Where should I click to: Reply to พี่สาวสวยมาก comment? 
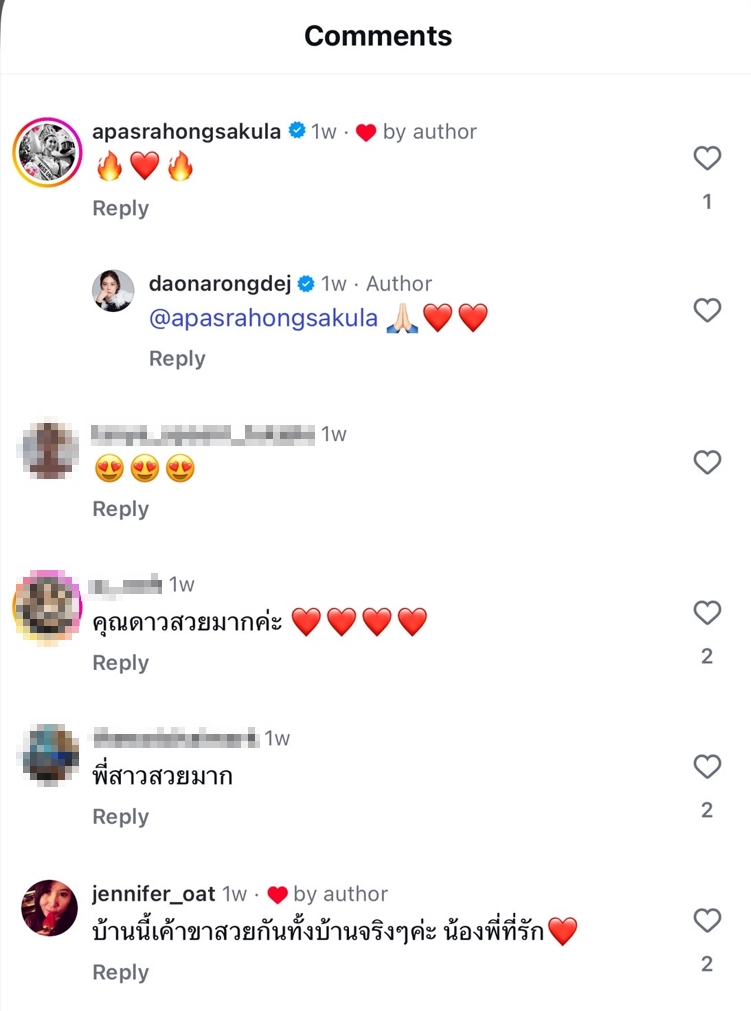120,817
